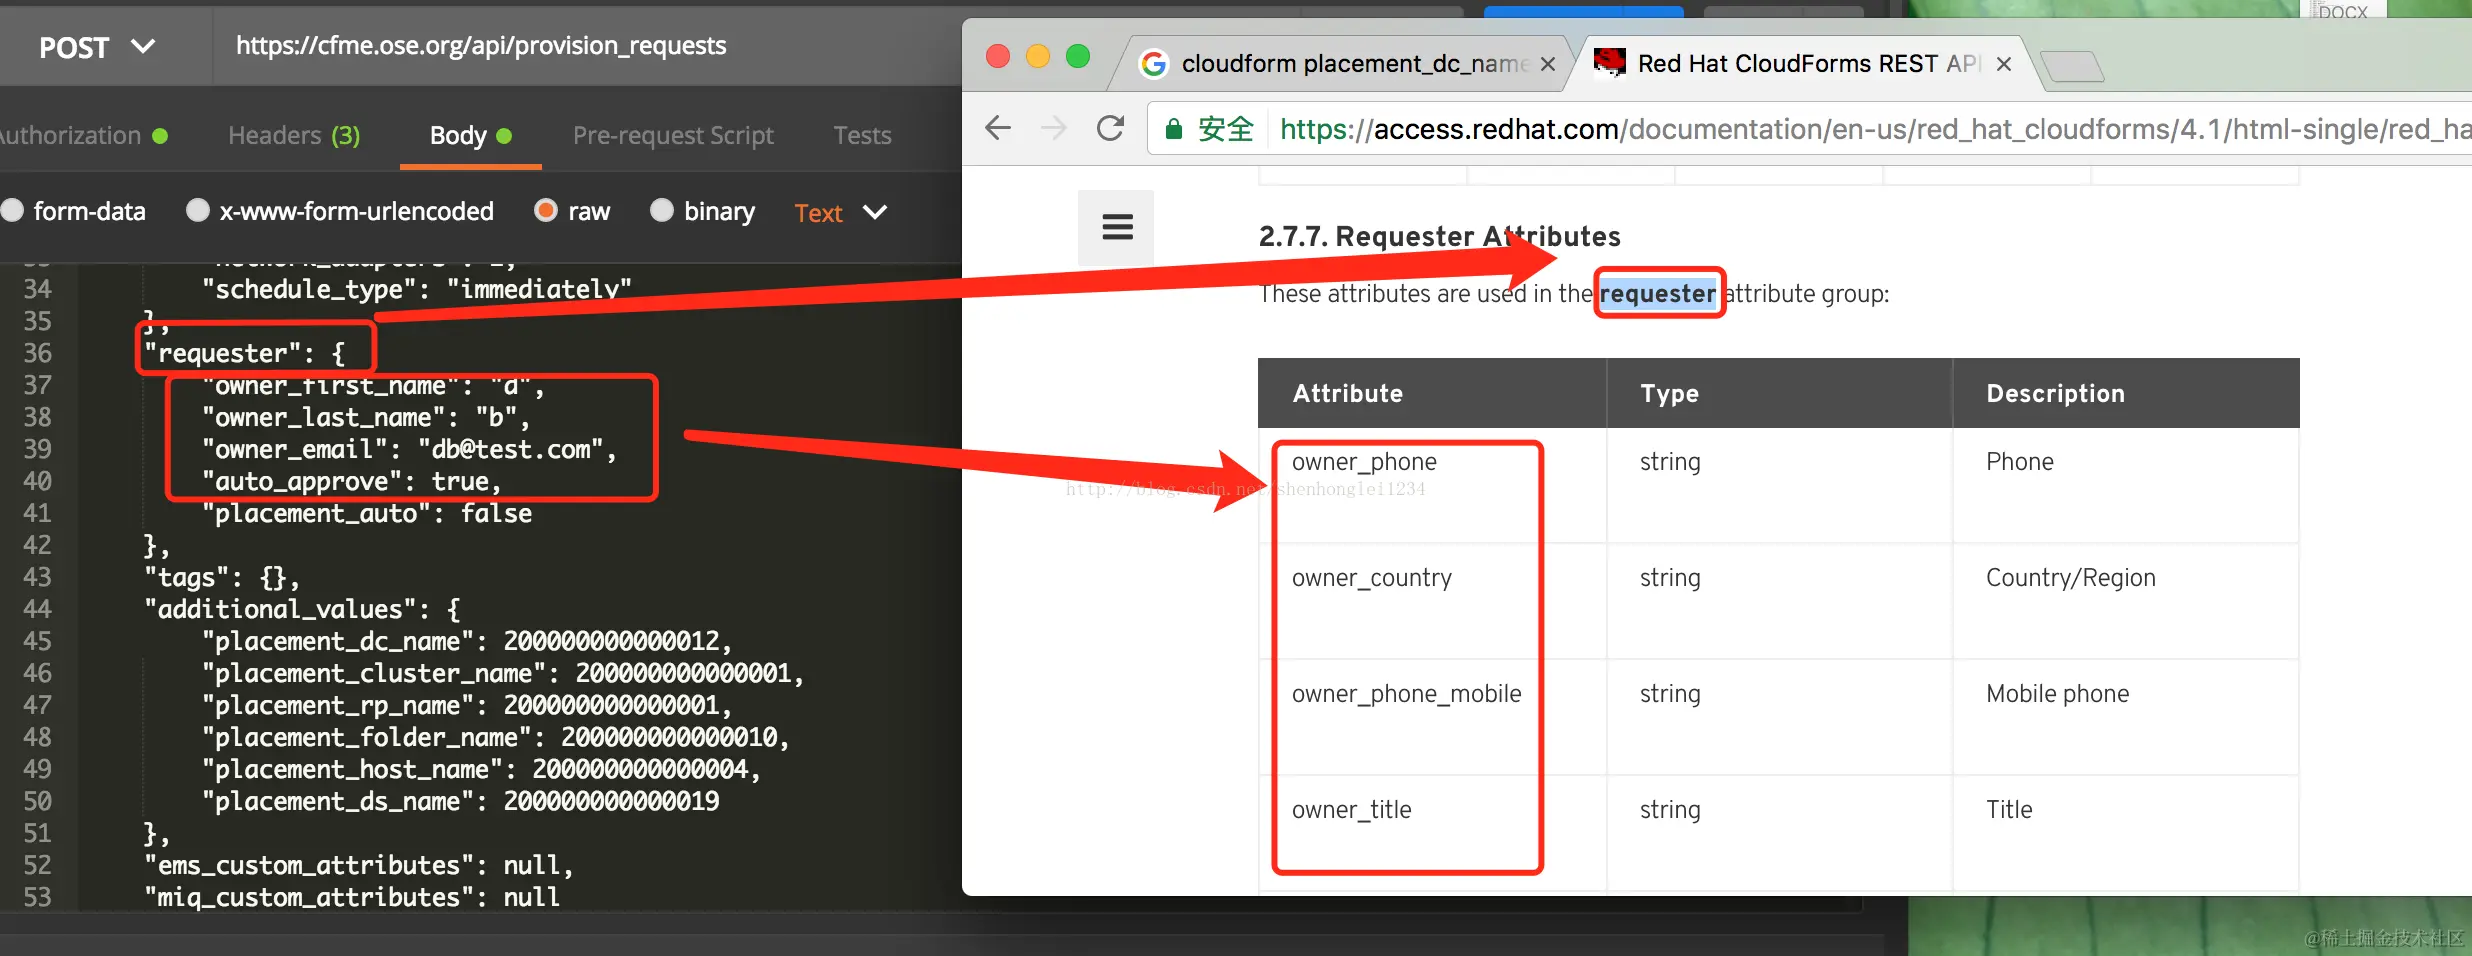The height and width of the screenshot is (956, 2472).
Task: Select the Body tab in Postman
Action: point(470,135)
